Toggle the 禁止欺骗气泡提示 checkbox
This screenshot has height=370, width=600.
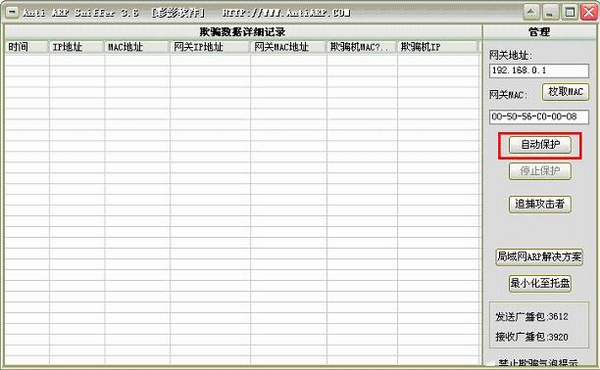point(491,363)
